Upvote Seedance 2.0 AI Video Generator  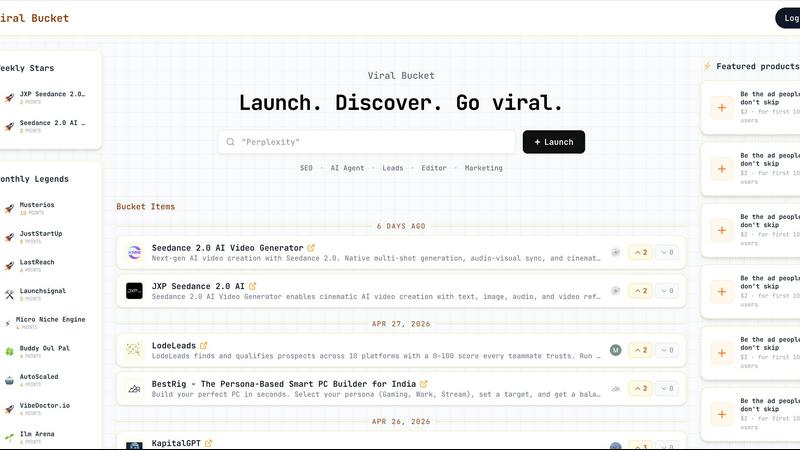tap(640, 252)
